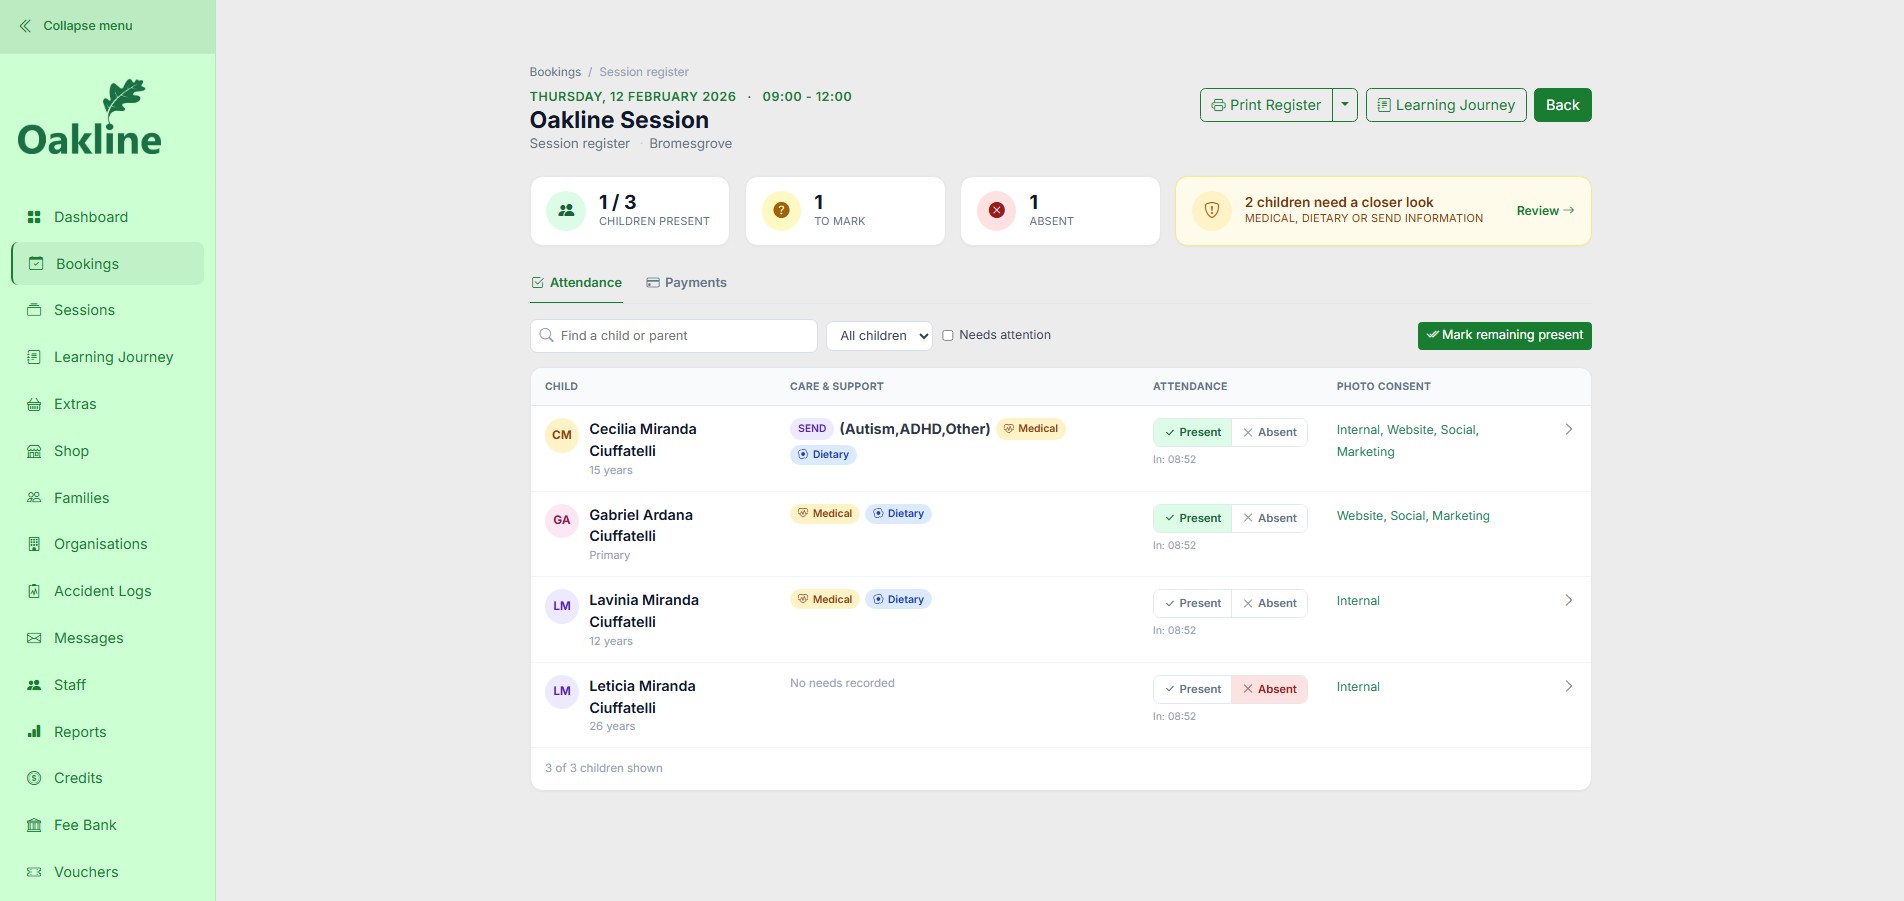The width and height of the screenshot is (1904, 901).
Task: Mark Gabriel Ardana Ciuffatelli as Absent
Action: [x=1269, y=518]
